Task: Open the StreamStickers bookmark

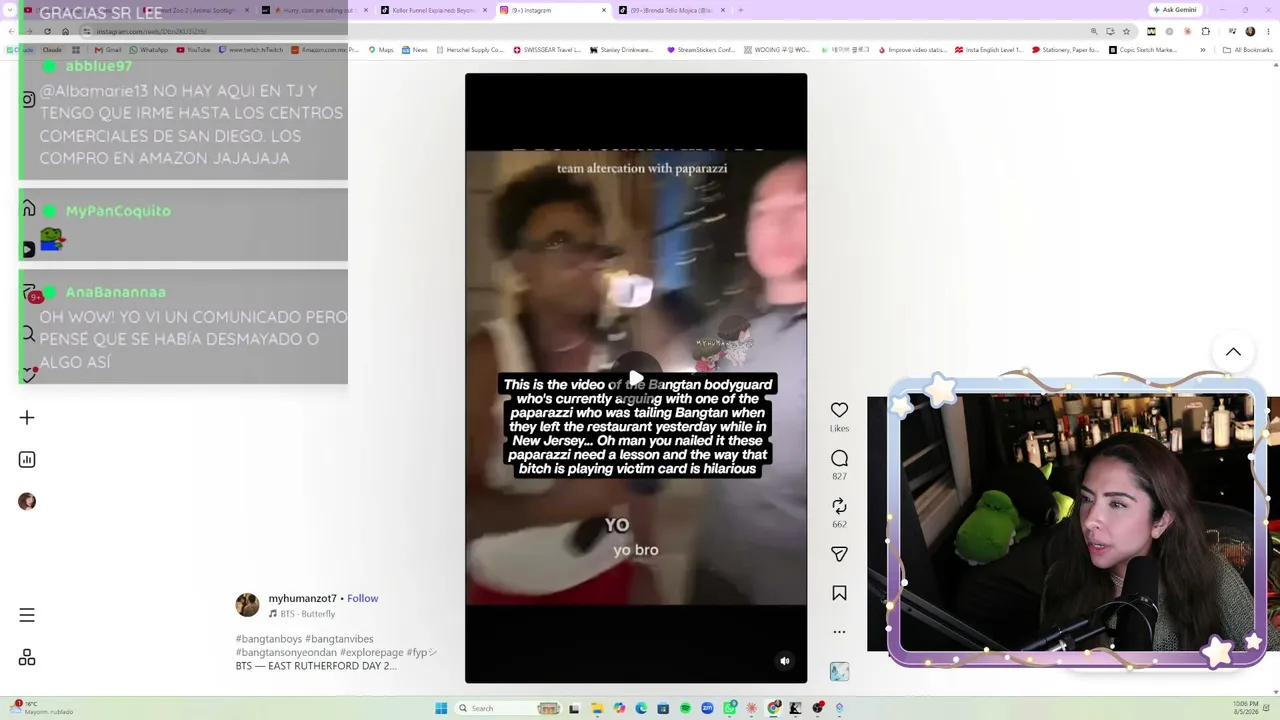Action: tap(701, 50)
